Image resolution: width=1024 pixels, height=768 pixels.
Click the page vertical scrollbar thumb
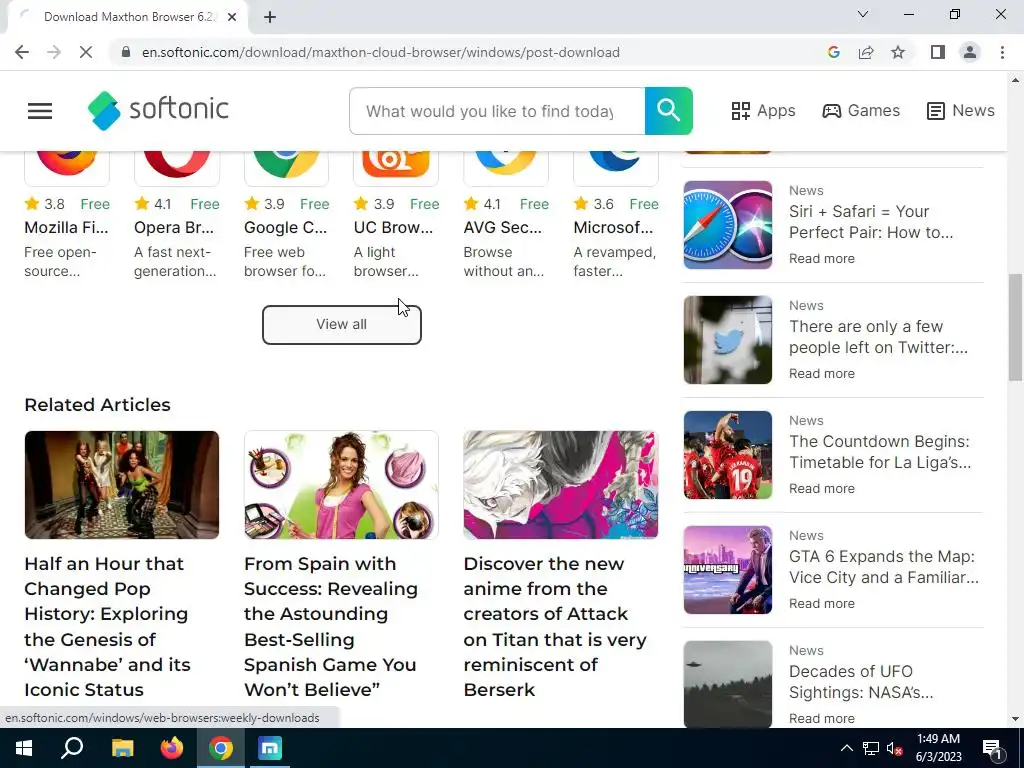1015,327
